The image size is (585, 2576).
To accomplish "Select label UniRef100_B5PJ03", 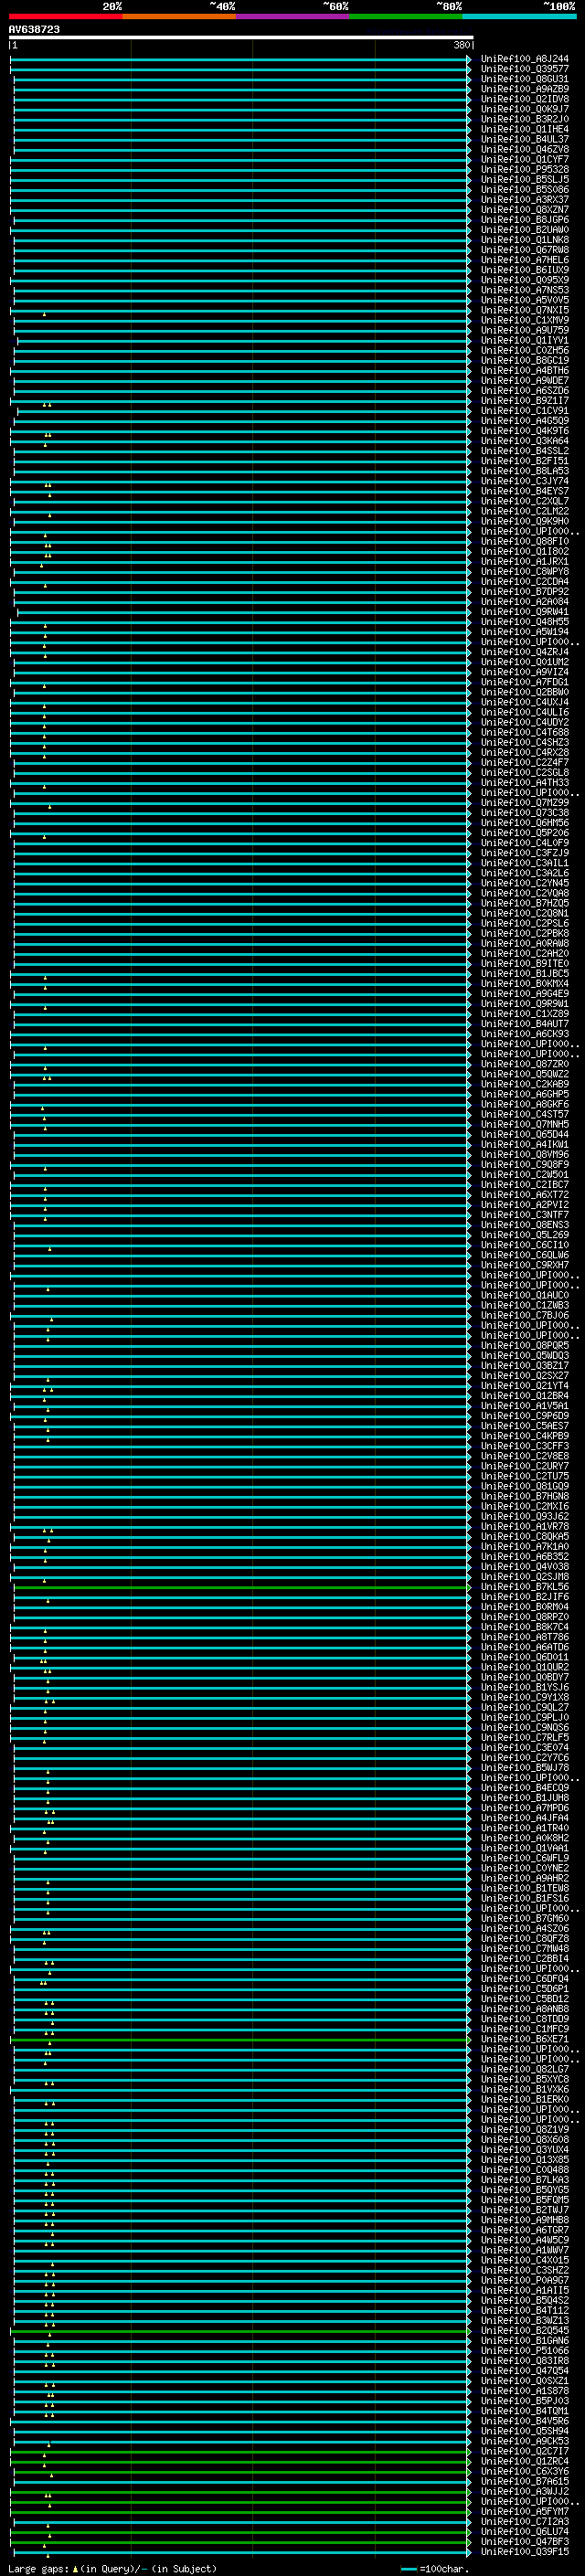I will (x=525, y=2401).
